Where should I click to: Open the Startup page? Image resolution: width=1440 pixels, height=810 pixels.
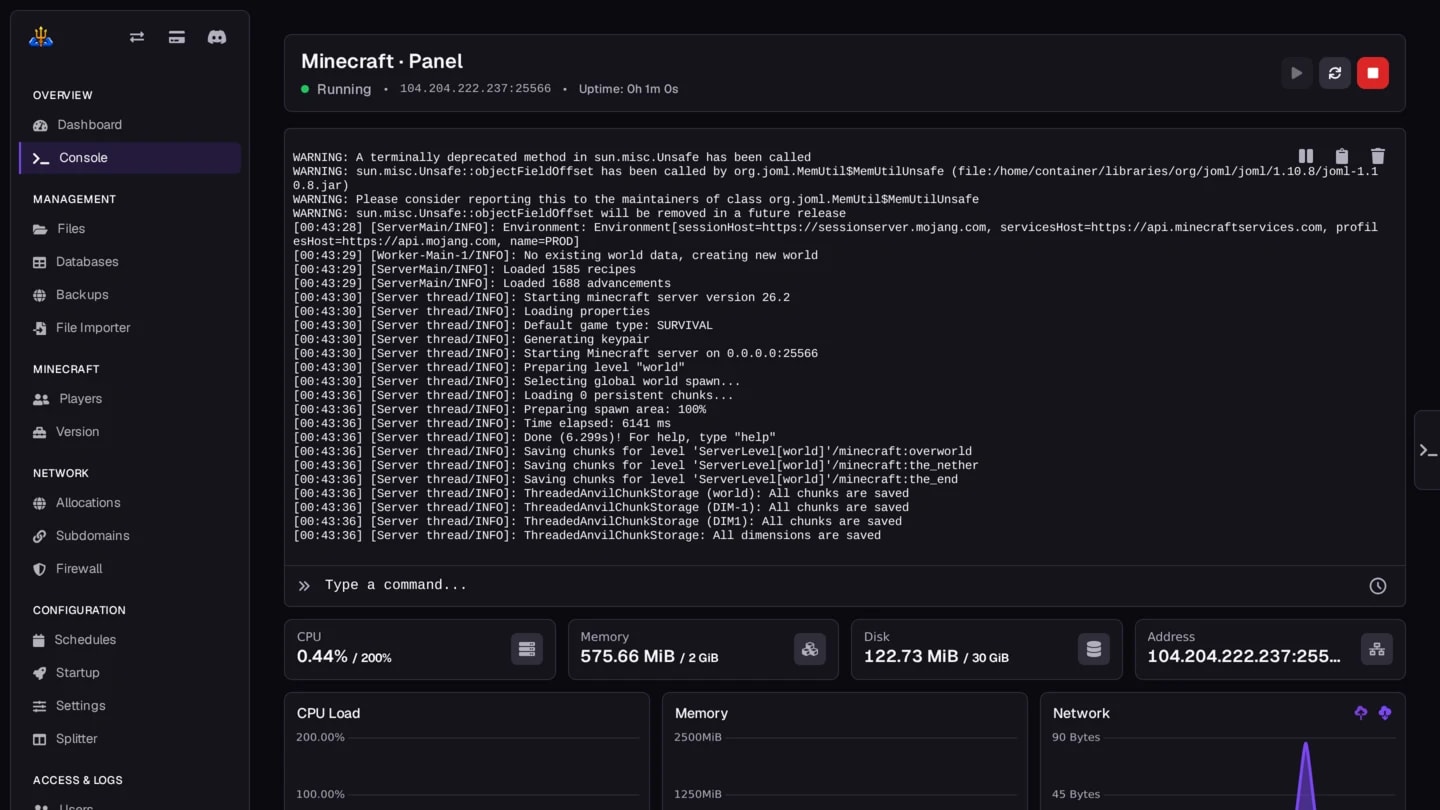130,673
